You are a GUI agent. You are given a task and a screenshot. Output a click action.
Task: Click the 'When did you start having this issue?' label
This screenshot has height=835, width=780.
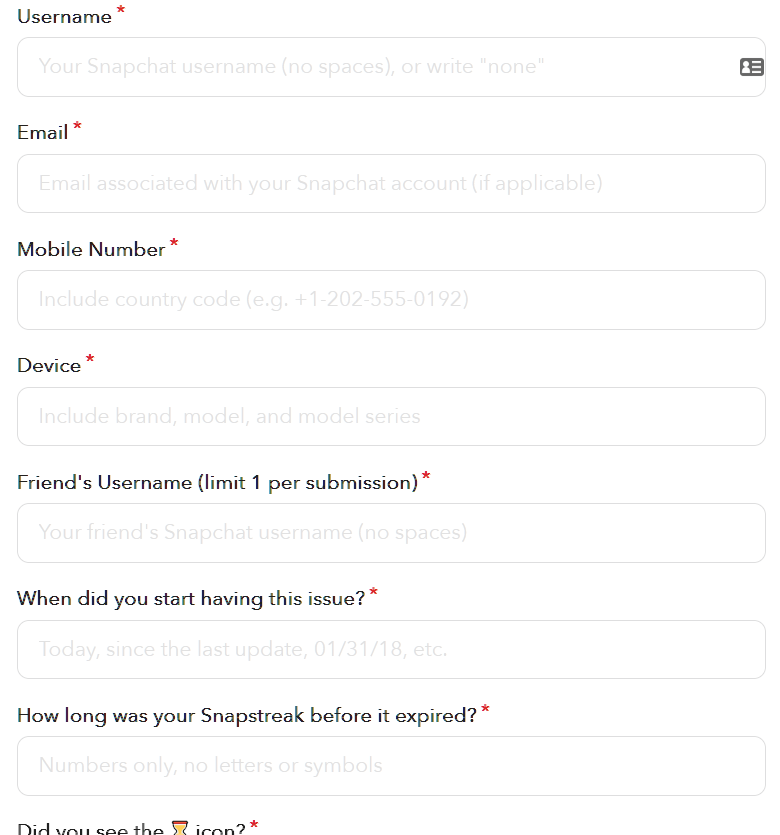(191, 599)
